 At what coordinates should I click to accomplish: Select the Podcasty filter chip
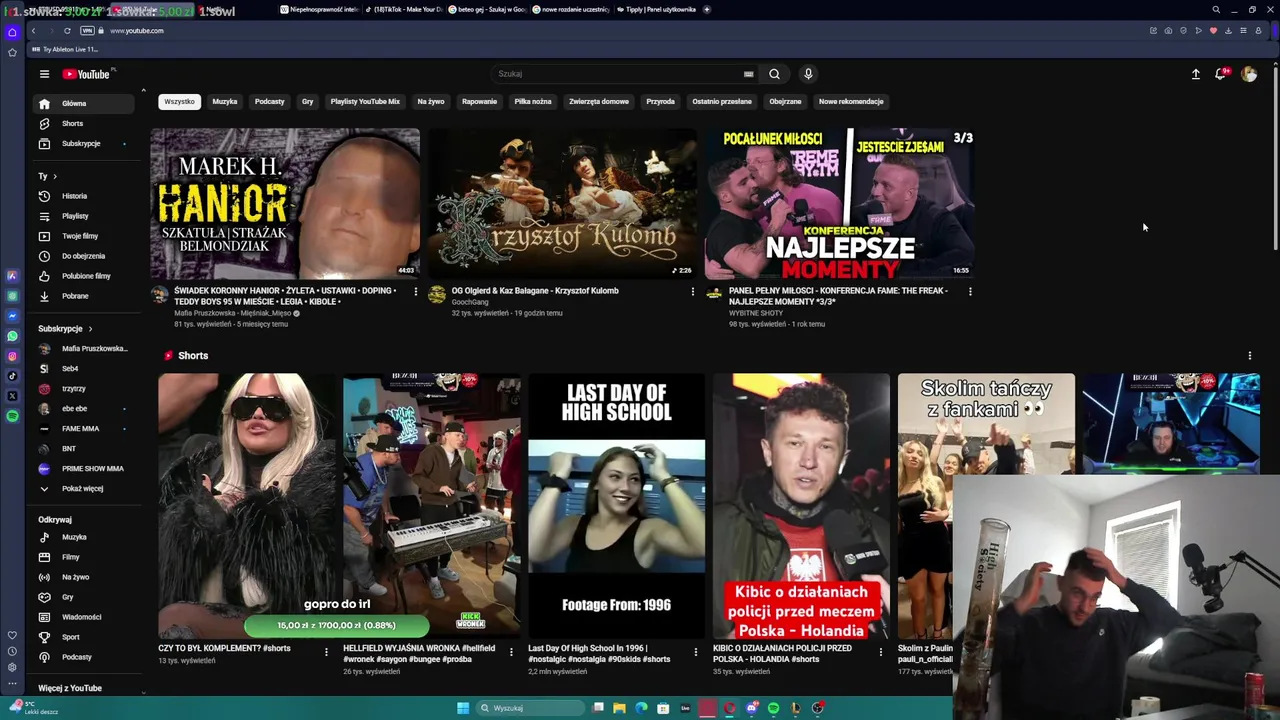click(x=269, y=102)
